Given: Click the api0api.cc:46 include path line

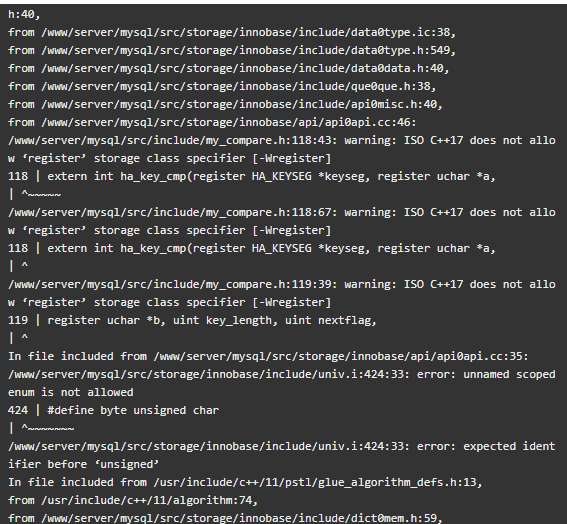Looking at the screenshot, I should pyautogui.click(x=212, y=123).
